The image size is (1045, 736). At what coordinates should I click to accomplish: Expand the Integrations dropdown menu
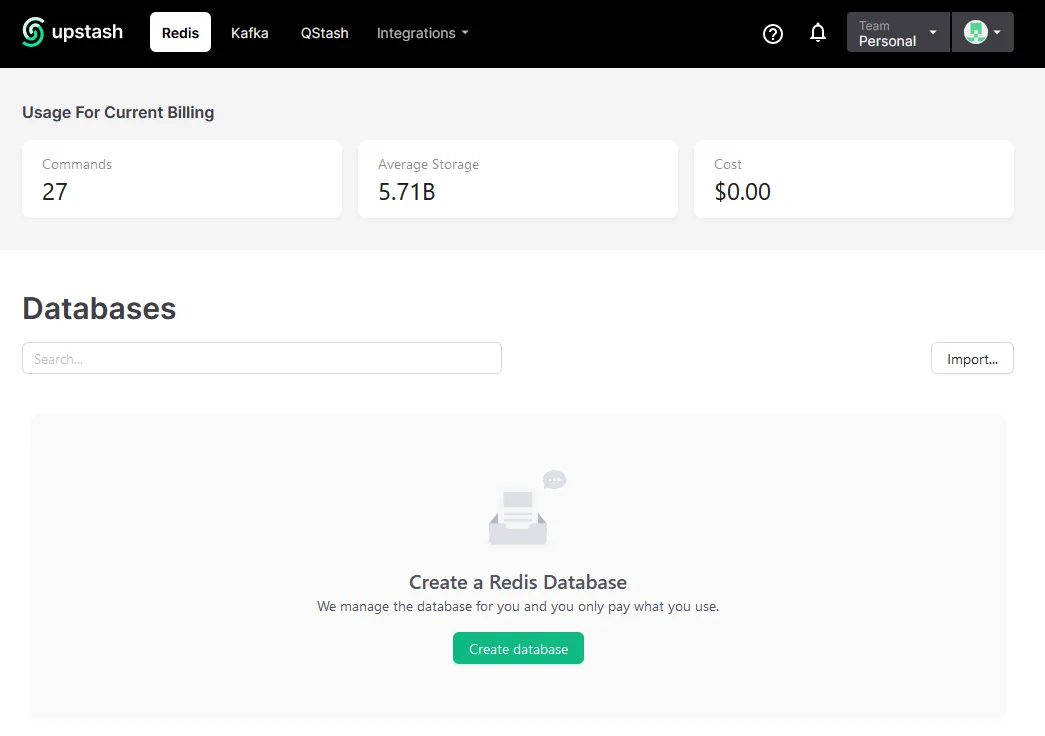coord(422,33)
